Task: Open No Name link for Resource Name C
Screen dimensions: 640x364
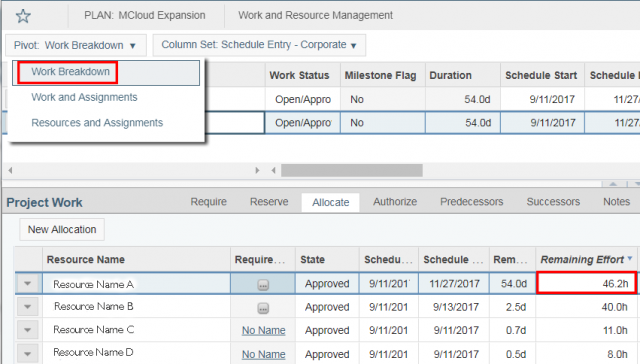Action: click(x=264, y=331)
